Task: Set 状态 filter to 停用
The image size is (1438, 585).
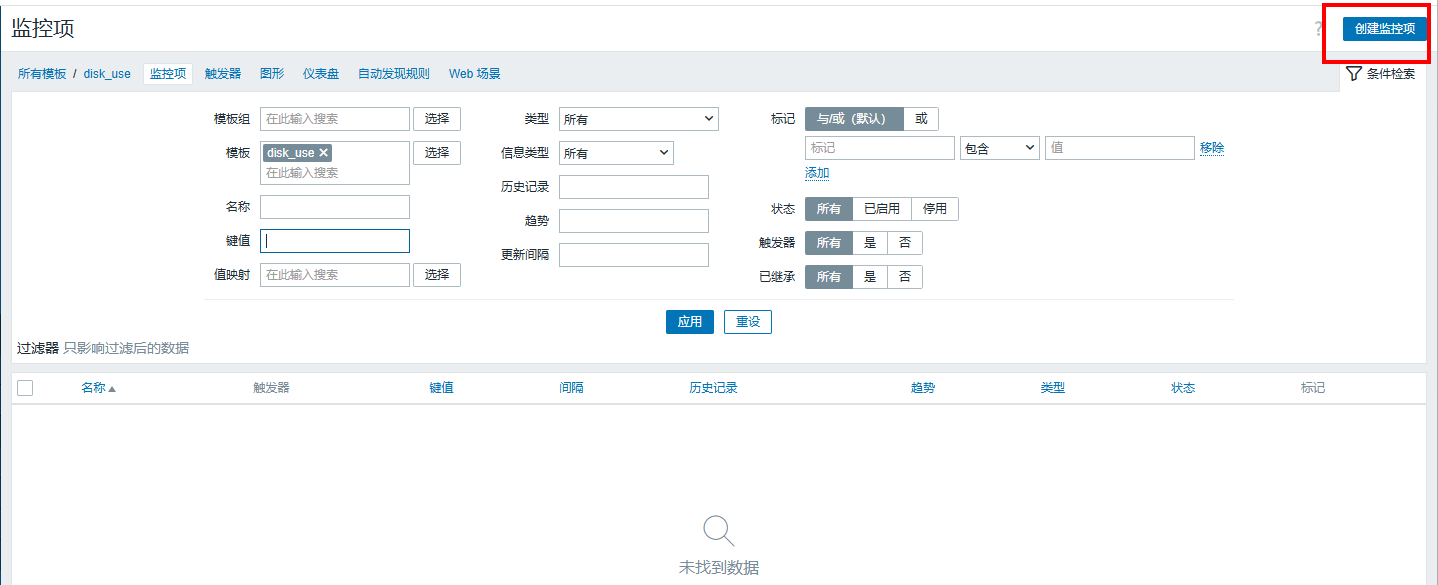Action: point(935,209)
